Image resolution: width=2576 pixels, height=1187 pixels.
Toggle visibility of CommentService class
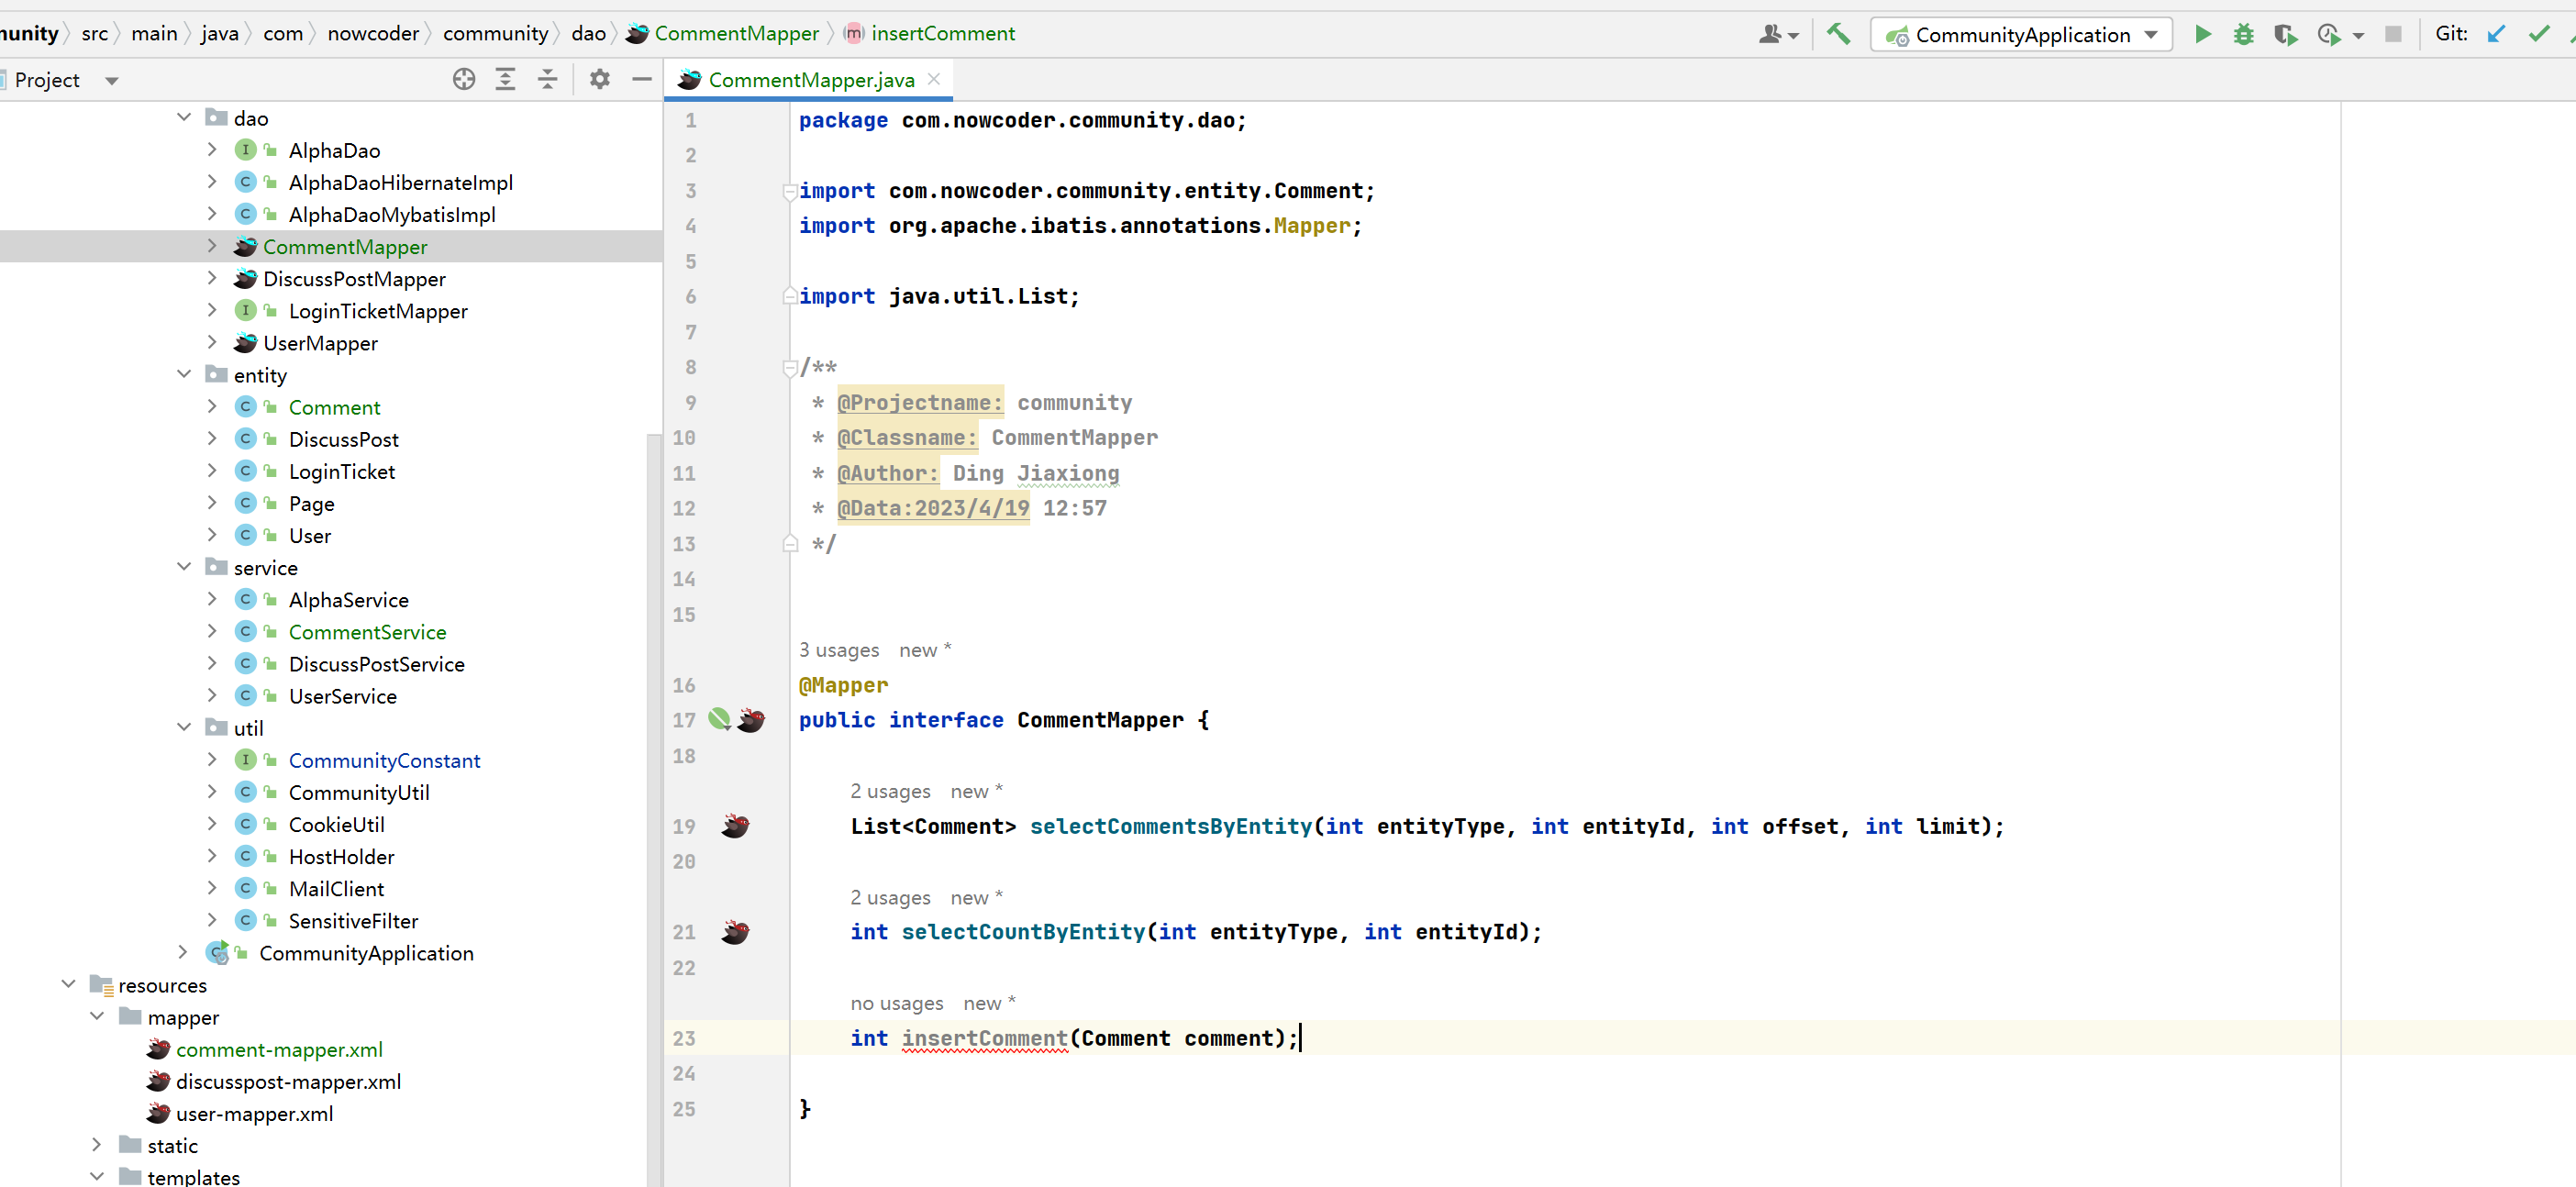[214, 632]
